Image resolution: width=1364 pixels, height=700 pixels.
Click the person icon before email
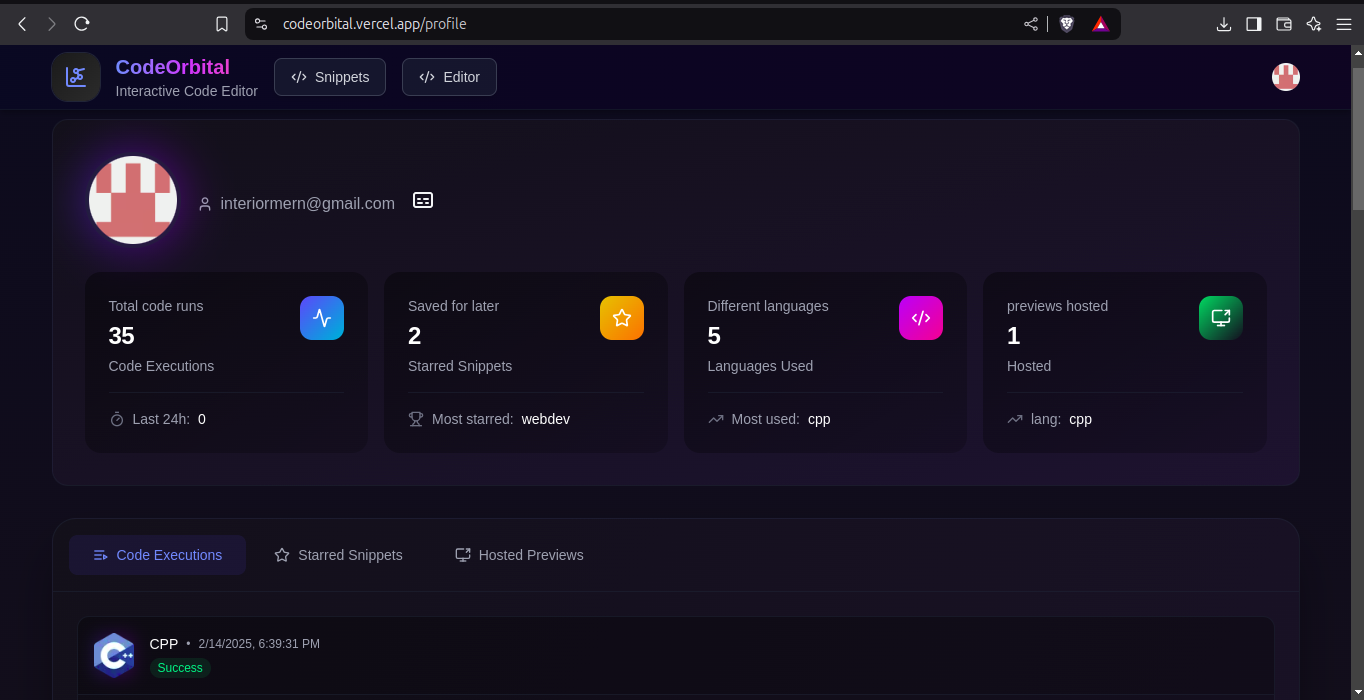(205, 204)
